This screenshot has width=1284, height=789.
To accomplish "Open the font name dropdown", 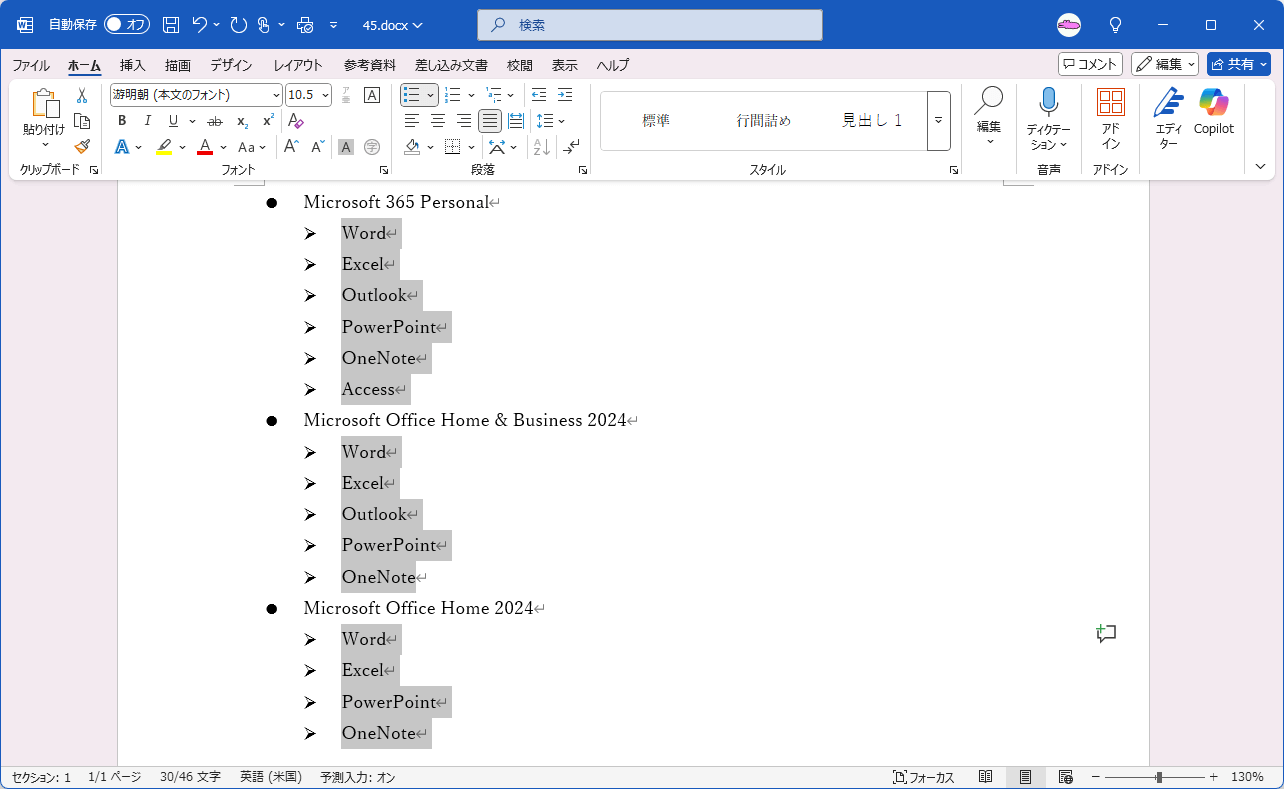I will [x=276, y=95].
